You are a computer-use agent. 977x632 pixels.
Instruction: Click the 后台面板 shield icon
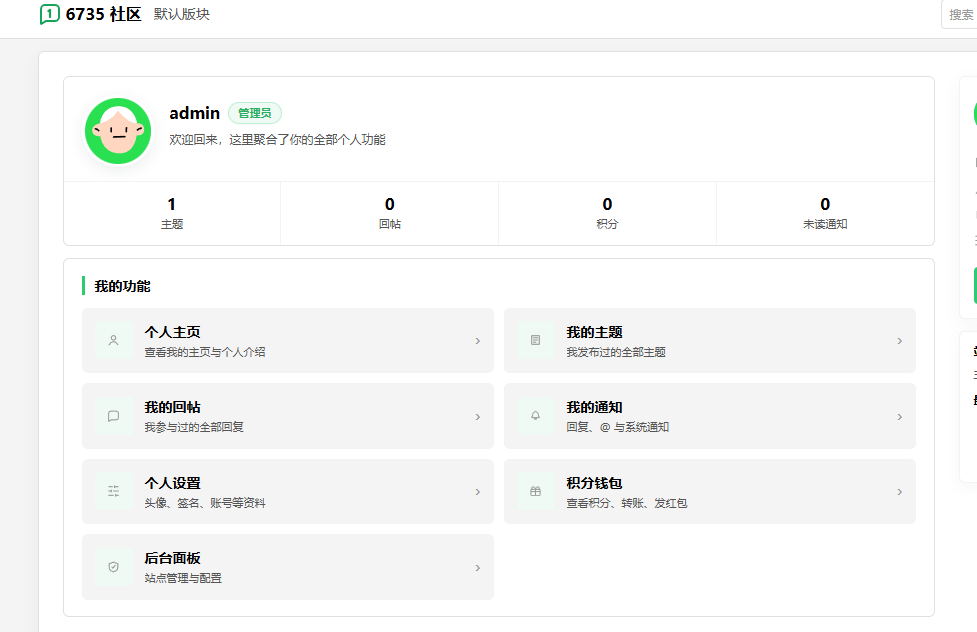[113, 567]
